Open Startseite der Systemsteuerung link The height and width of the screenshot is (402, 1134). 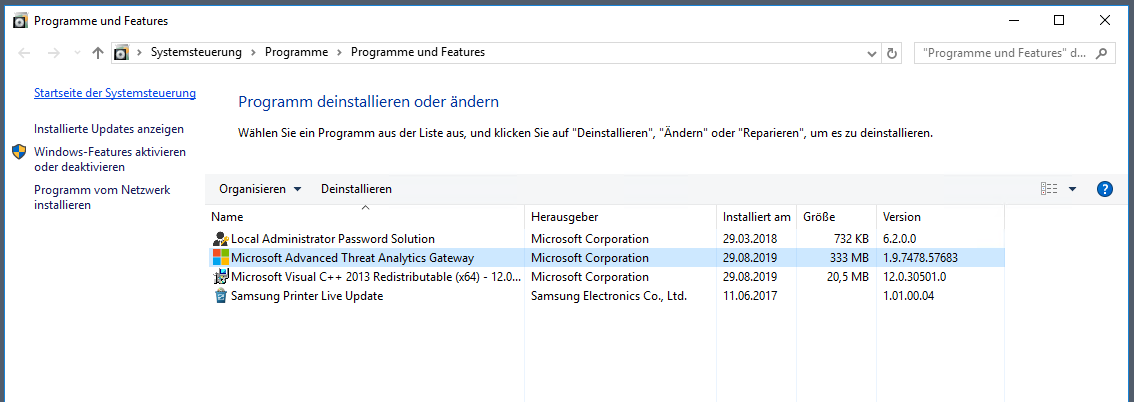point(115,93)
